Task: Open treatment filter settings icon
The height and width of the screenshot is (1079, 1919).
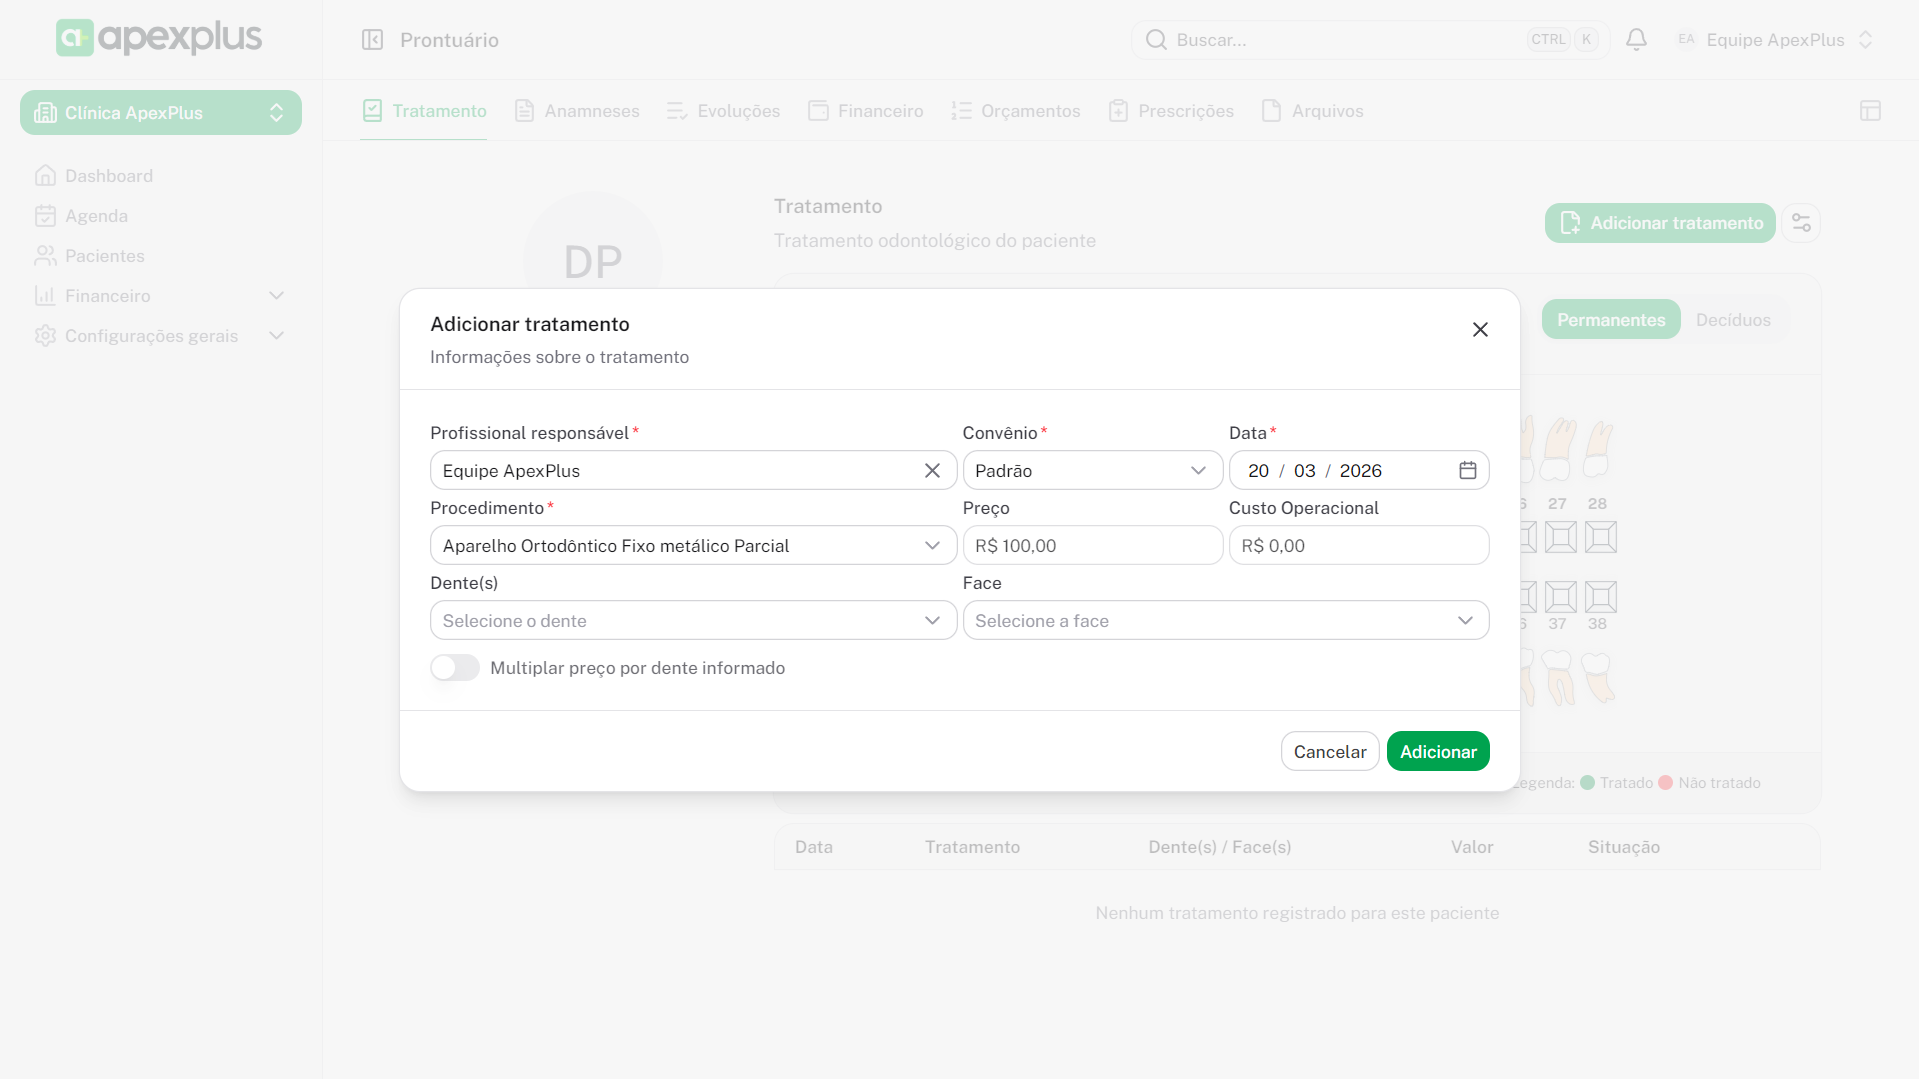Action: [x=1801, y=223]
